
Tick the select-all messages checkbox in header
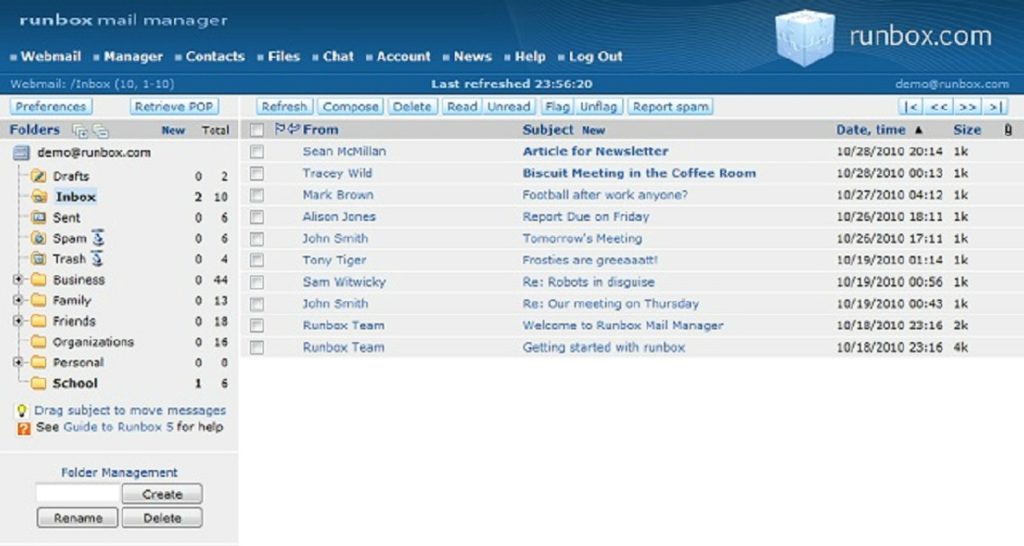(257, 129)
